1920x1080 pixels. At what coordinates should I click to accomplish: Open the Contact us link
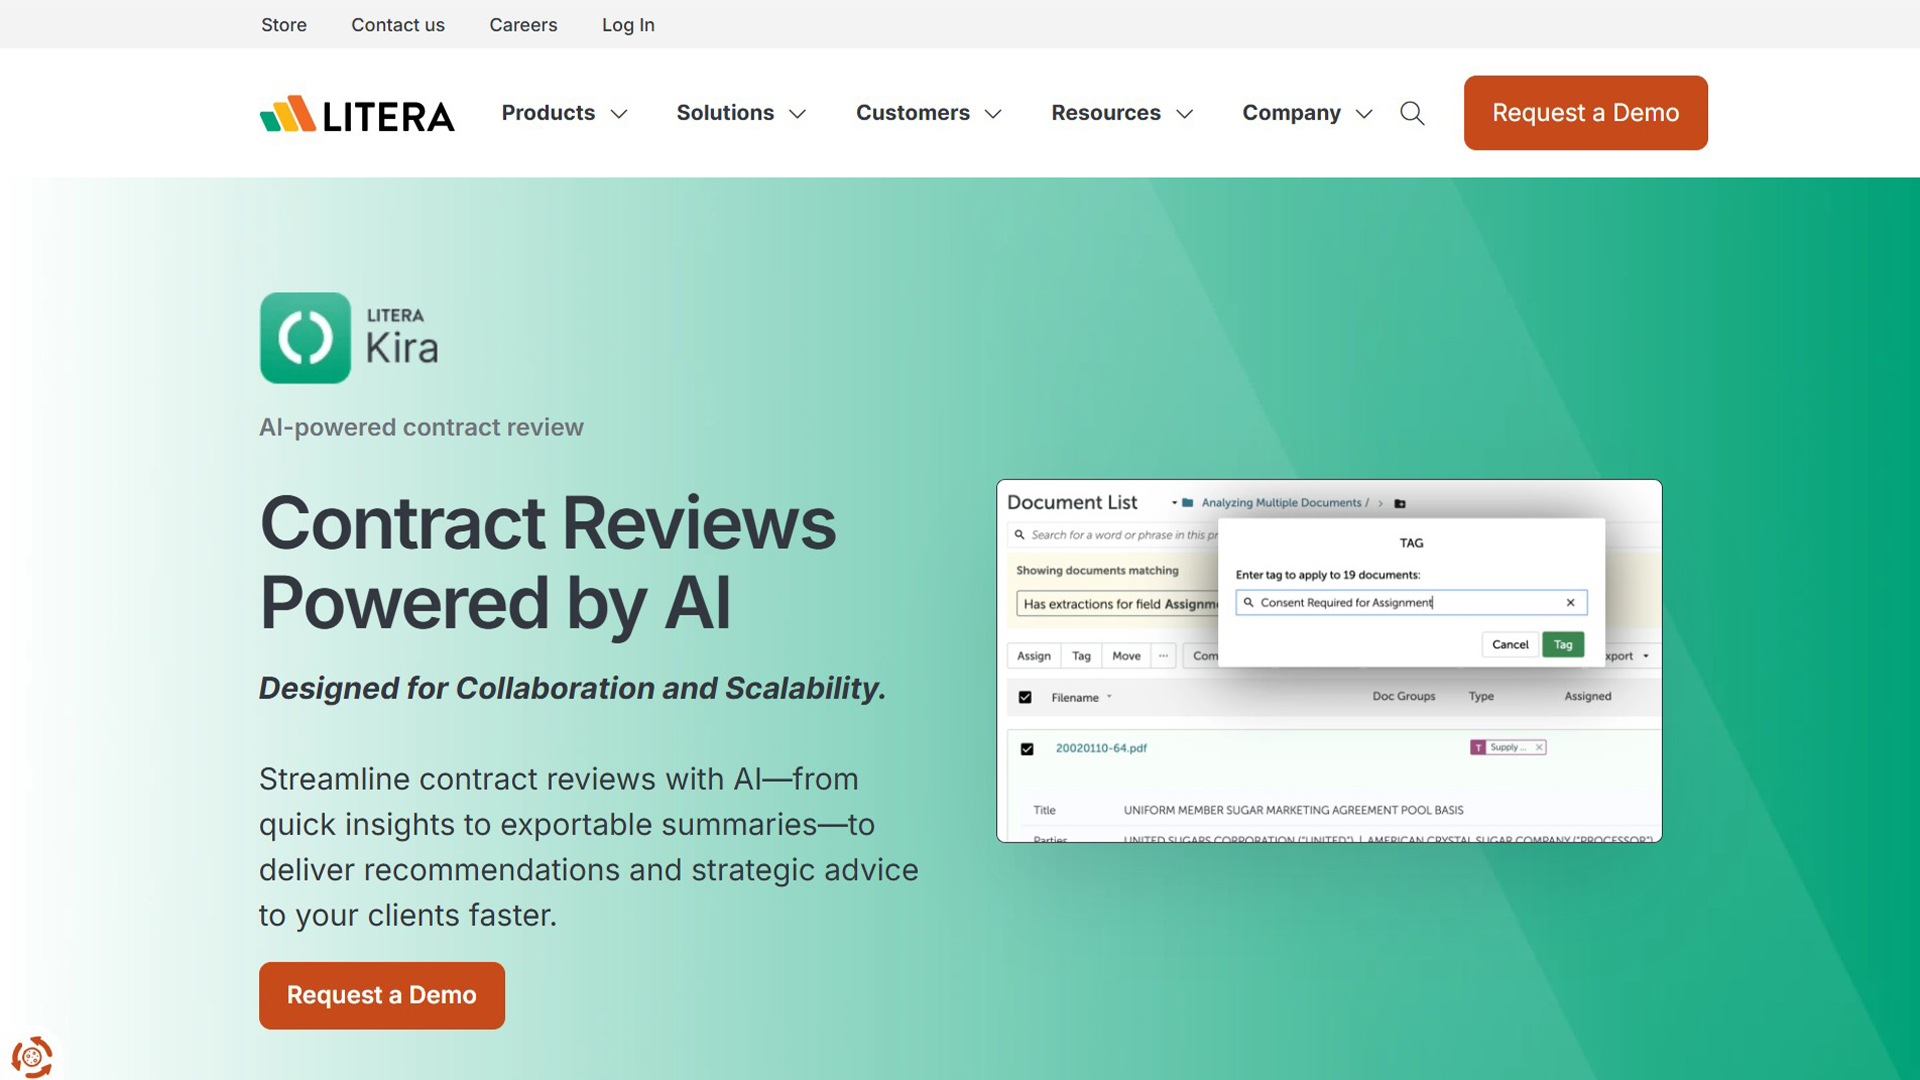(x=398, y=25)
